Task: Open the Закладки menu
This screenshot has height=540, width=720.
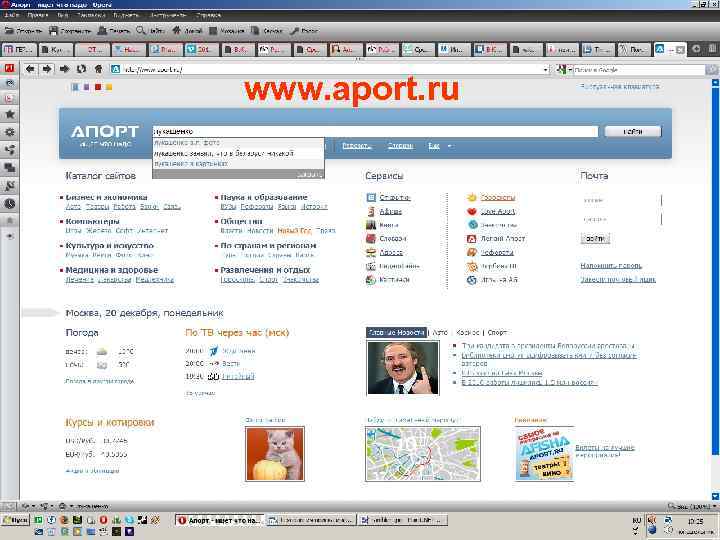Action: click(x=91, y=15)
